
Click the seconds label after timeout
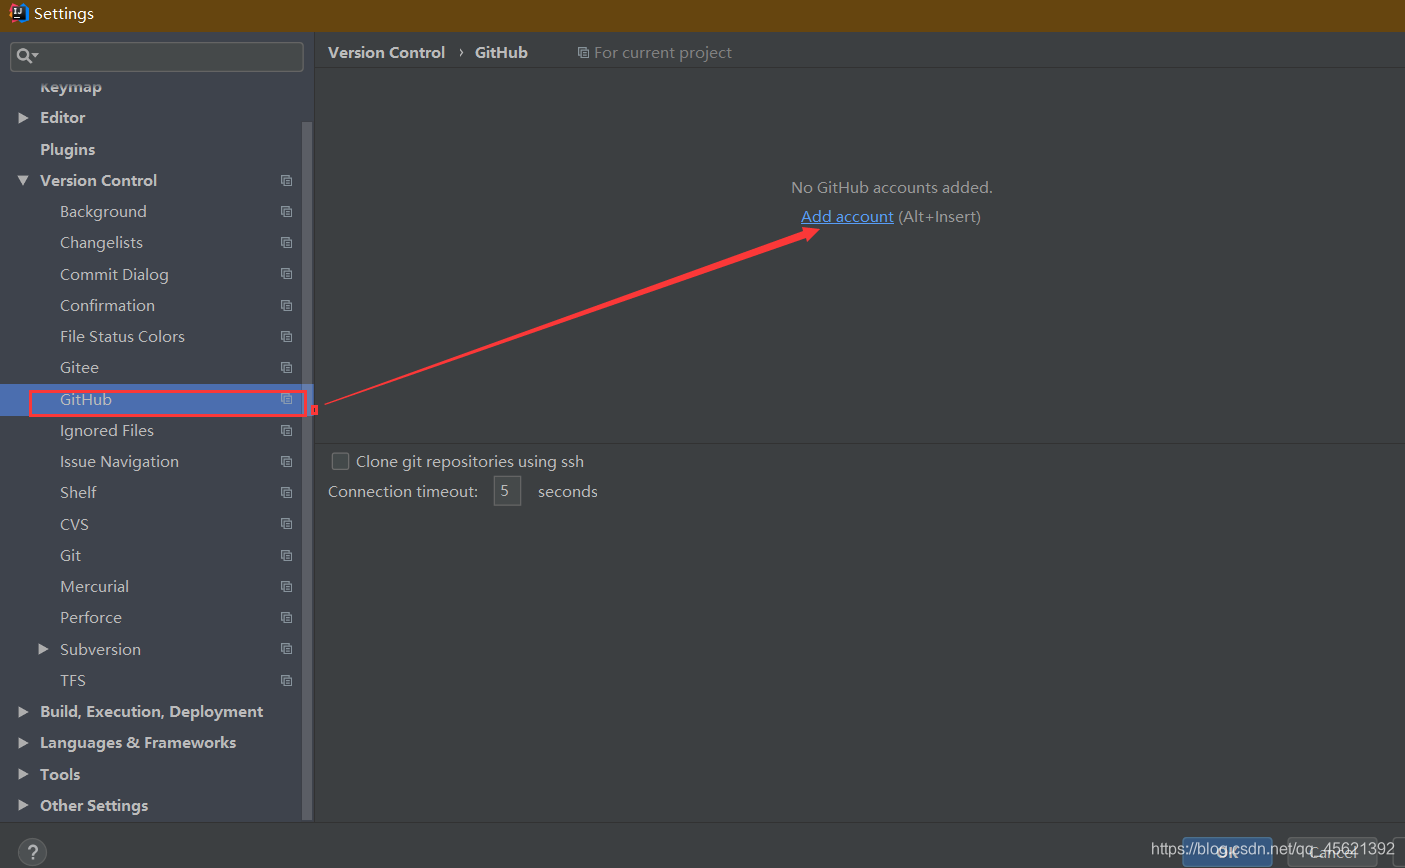click(x=567, y=492)
